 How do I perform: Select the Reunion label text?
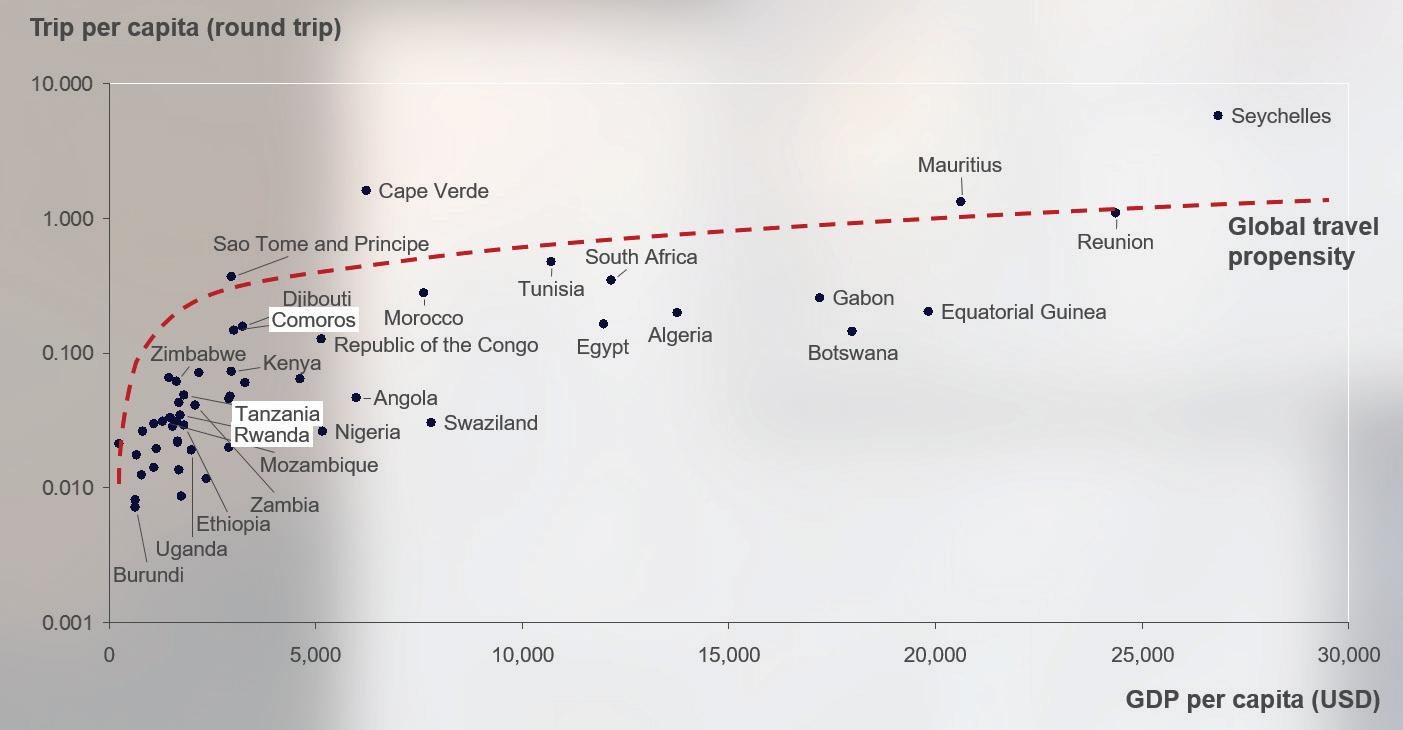(1115, 242)
